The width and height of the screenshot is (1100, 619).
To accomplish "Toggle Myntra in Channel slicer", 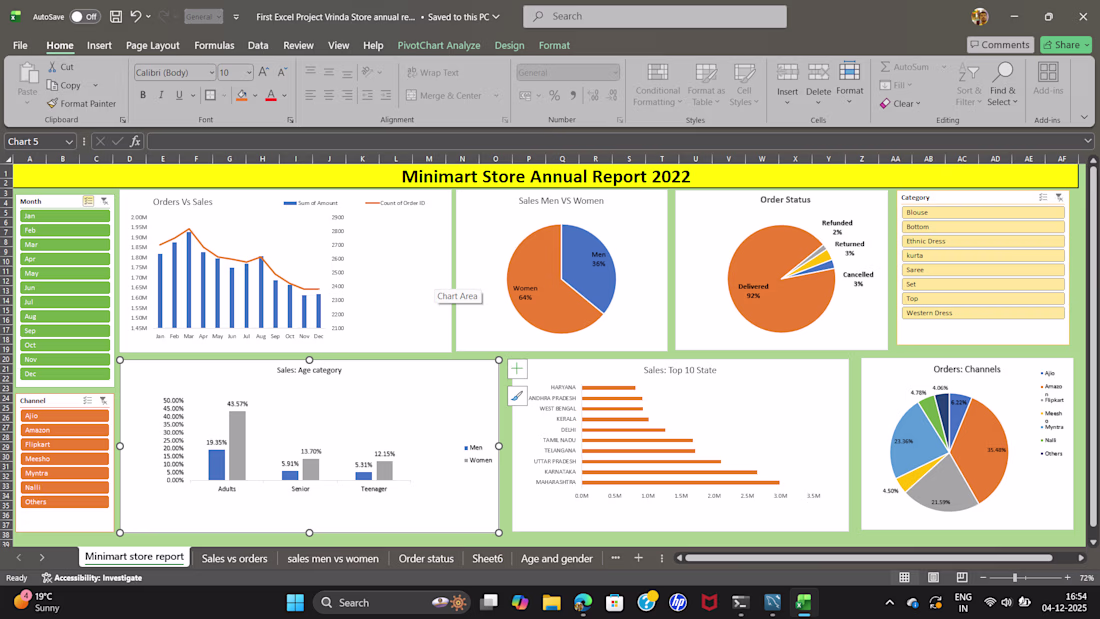I will click(65, 473).
